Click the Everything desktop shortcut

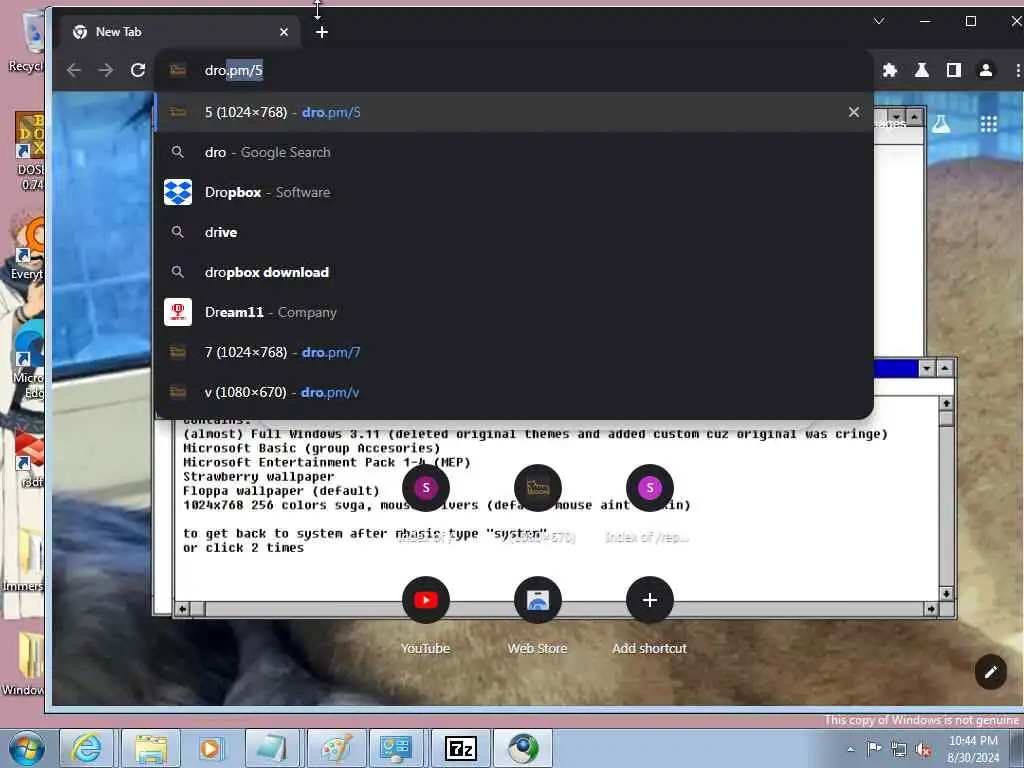pos(29,249)
